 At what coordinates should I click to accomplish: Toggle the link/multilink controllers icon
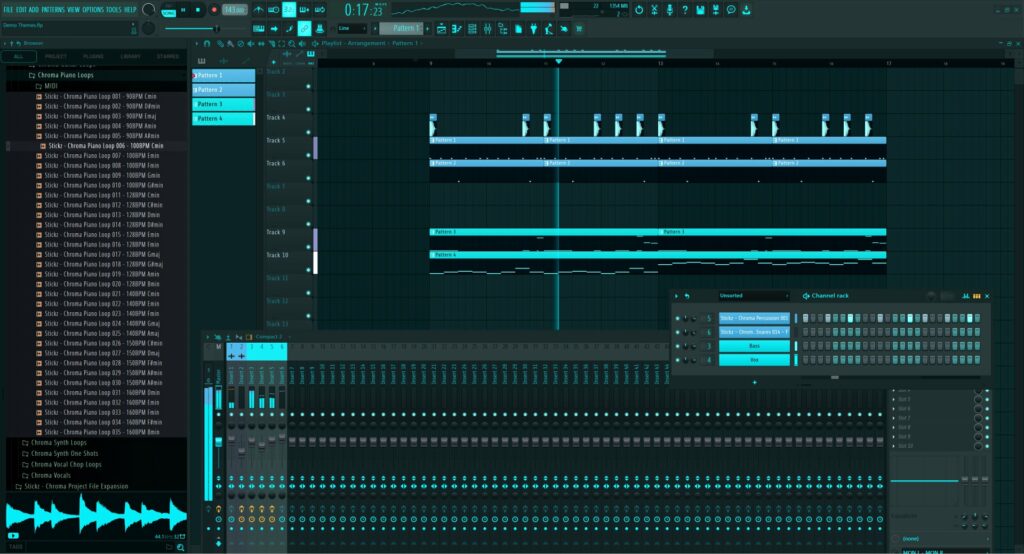pyautogui.click(x=304, y=29)
